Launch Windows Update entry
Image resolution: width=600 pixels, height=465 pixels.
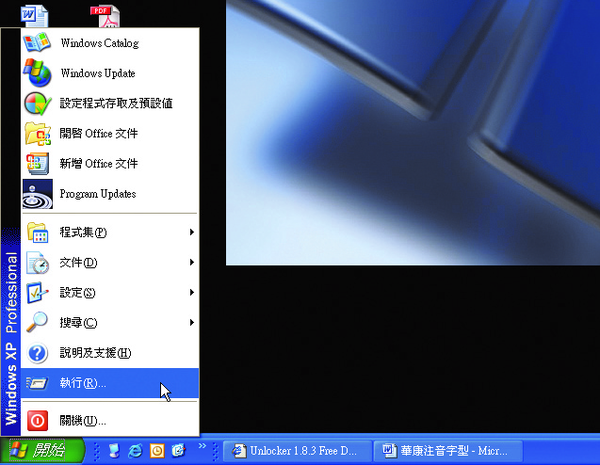pos(110,73)
